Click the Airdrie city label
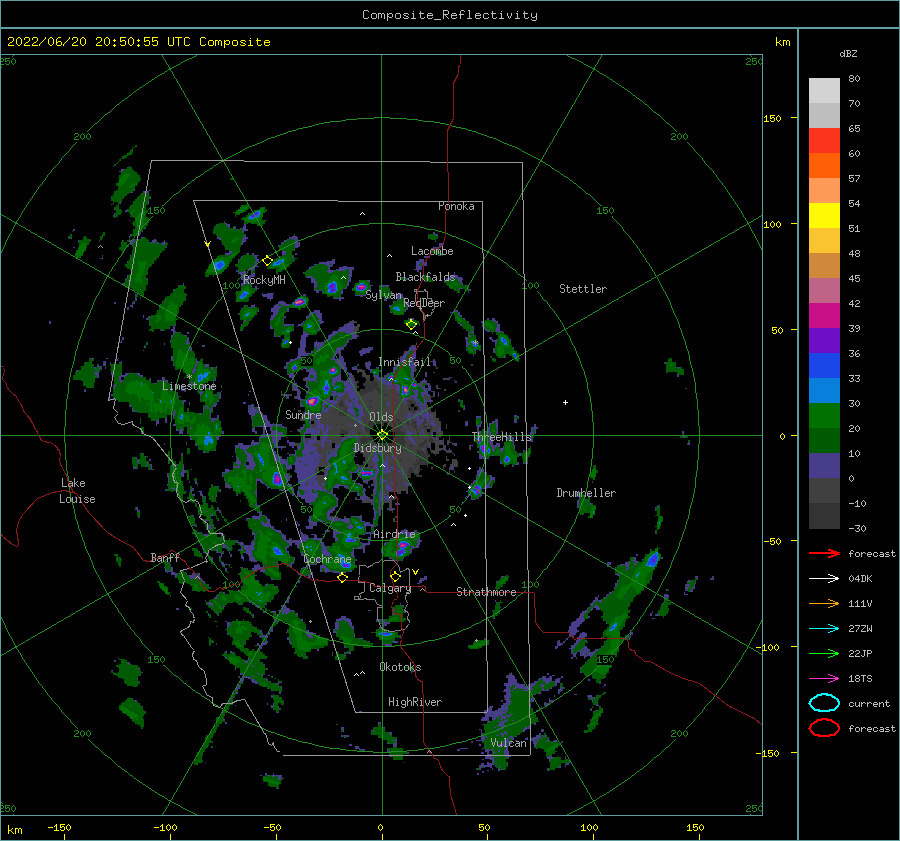900x841 pixels. pos(394,534)
